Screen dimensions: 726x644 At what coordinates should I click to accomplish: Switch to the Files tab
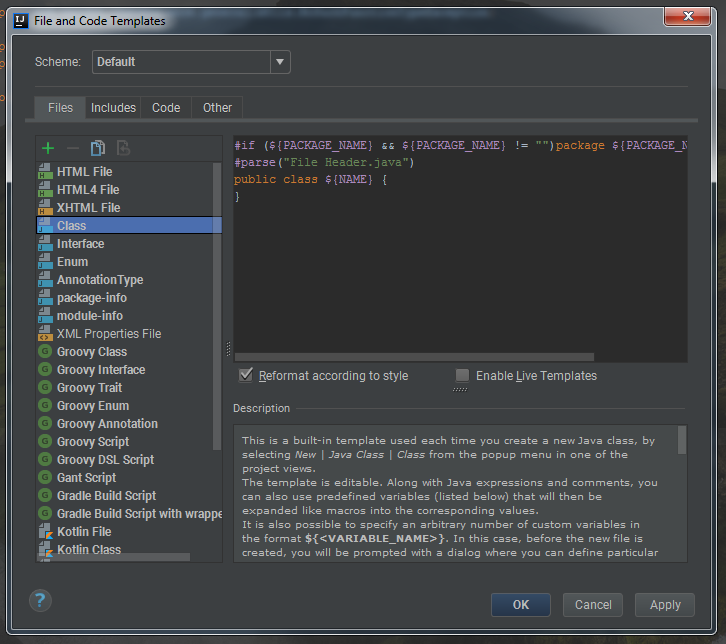60,108
